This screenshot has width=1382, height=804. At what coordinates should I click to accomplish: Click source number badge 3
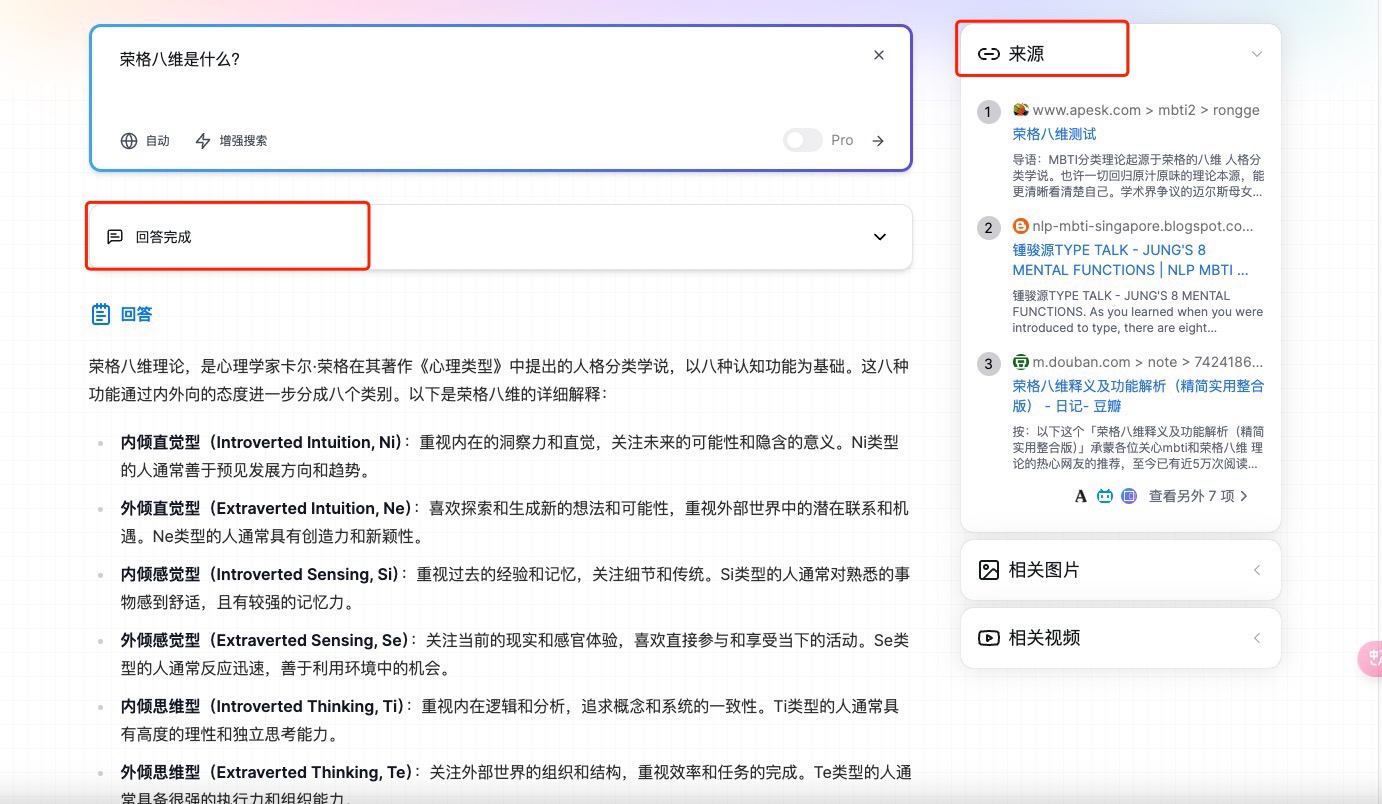pyautogui.click(x=988, y=364)
